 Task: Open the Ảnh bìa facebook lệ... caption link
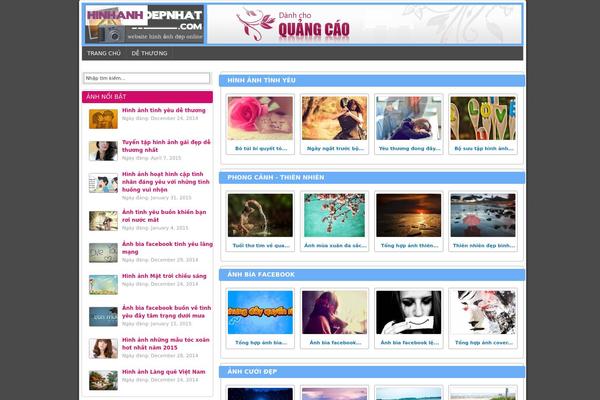409,343
